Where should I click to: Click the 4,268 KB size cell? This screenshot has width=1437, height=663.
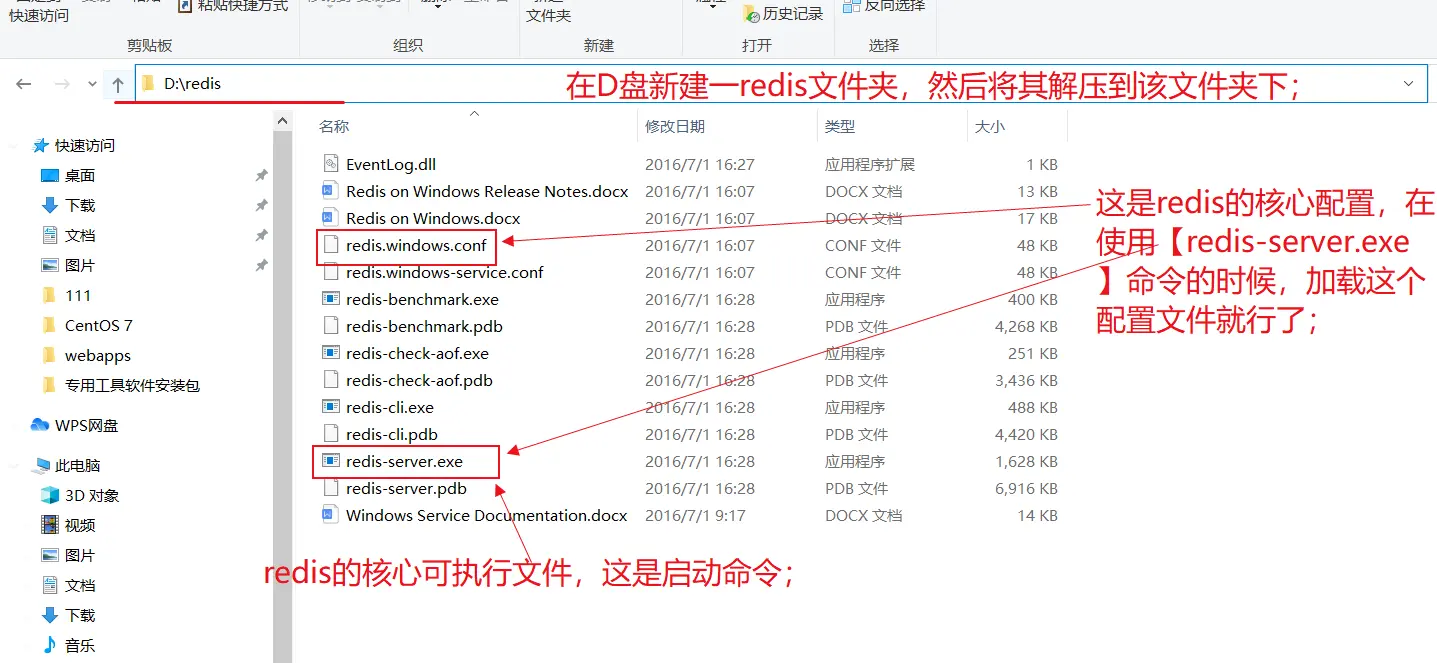pos(1026,326)
